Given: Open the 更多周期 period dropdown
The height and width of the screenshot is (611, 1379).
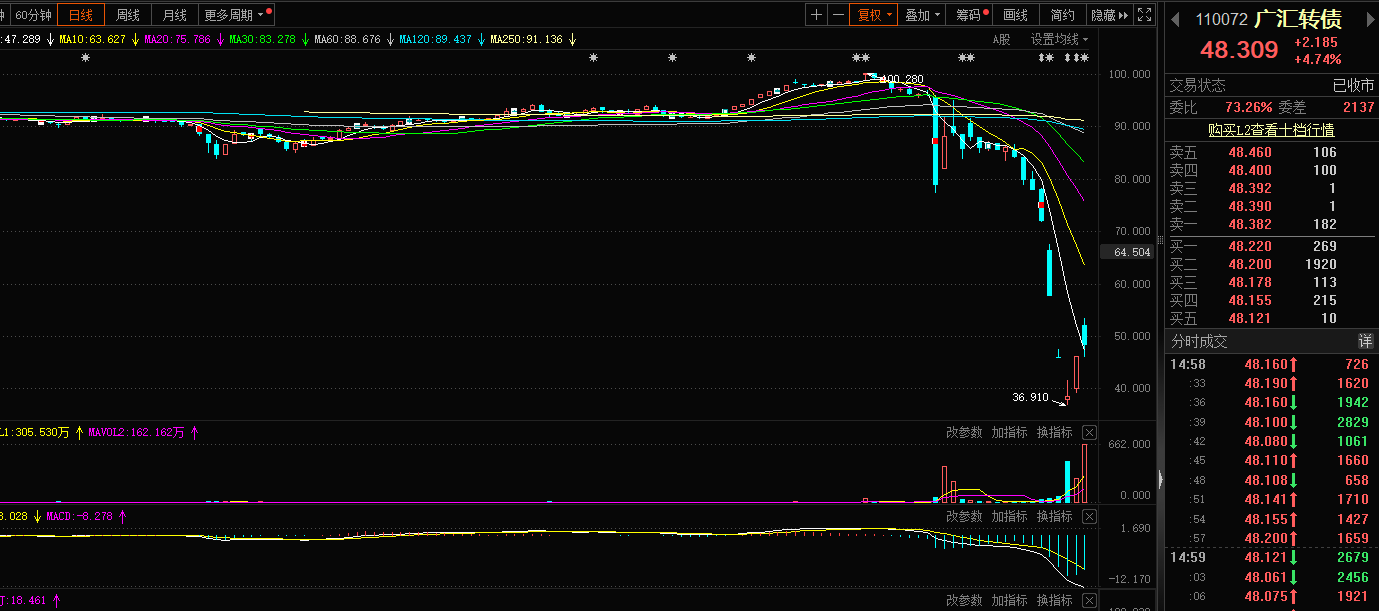Looking at the screenshot, I should pyautogui.click(x=236, y=15).
